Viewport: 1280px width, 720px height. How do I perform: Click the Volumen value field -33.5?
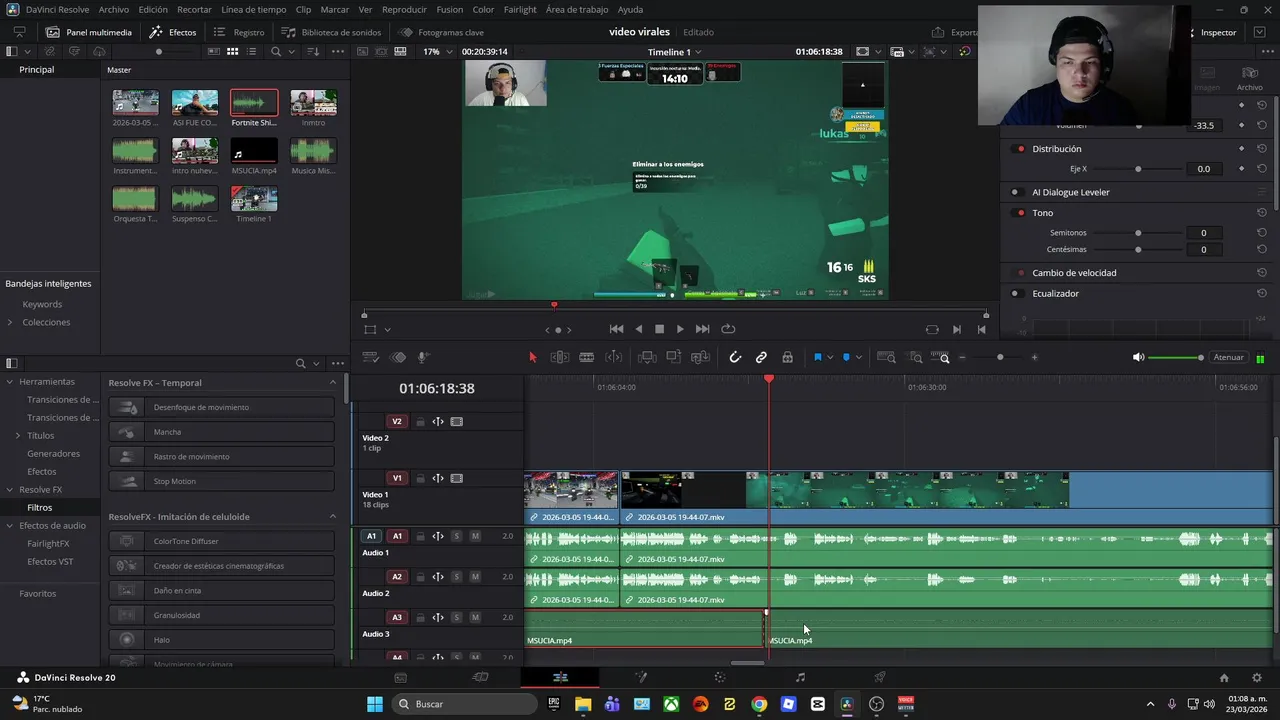[x=1204, y=126]
